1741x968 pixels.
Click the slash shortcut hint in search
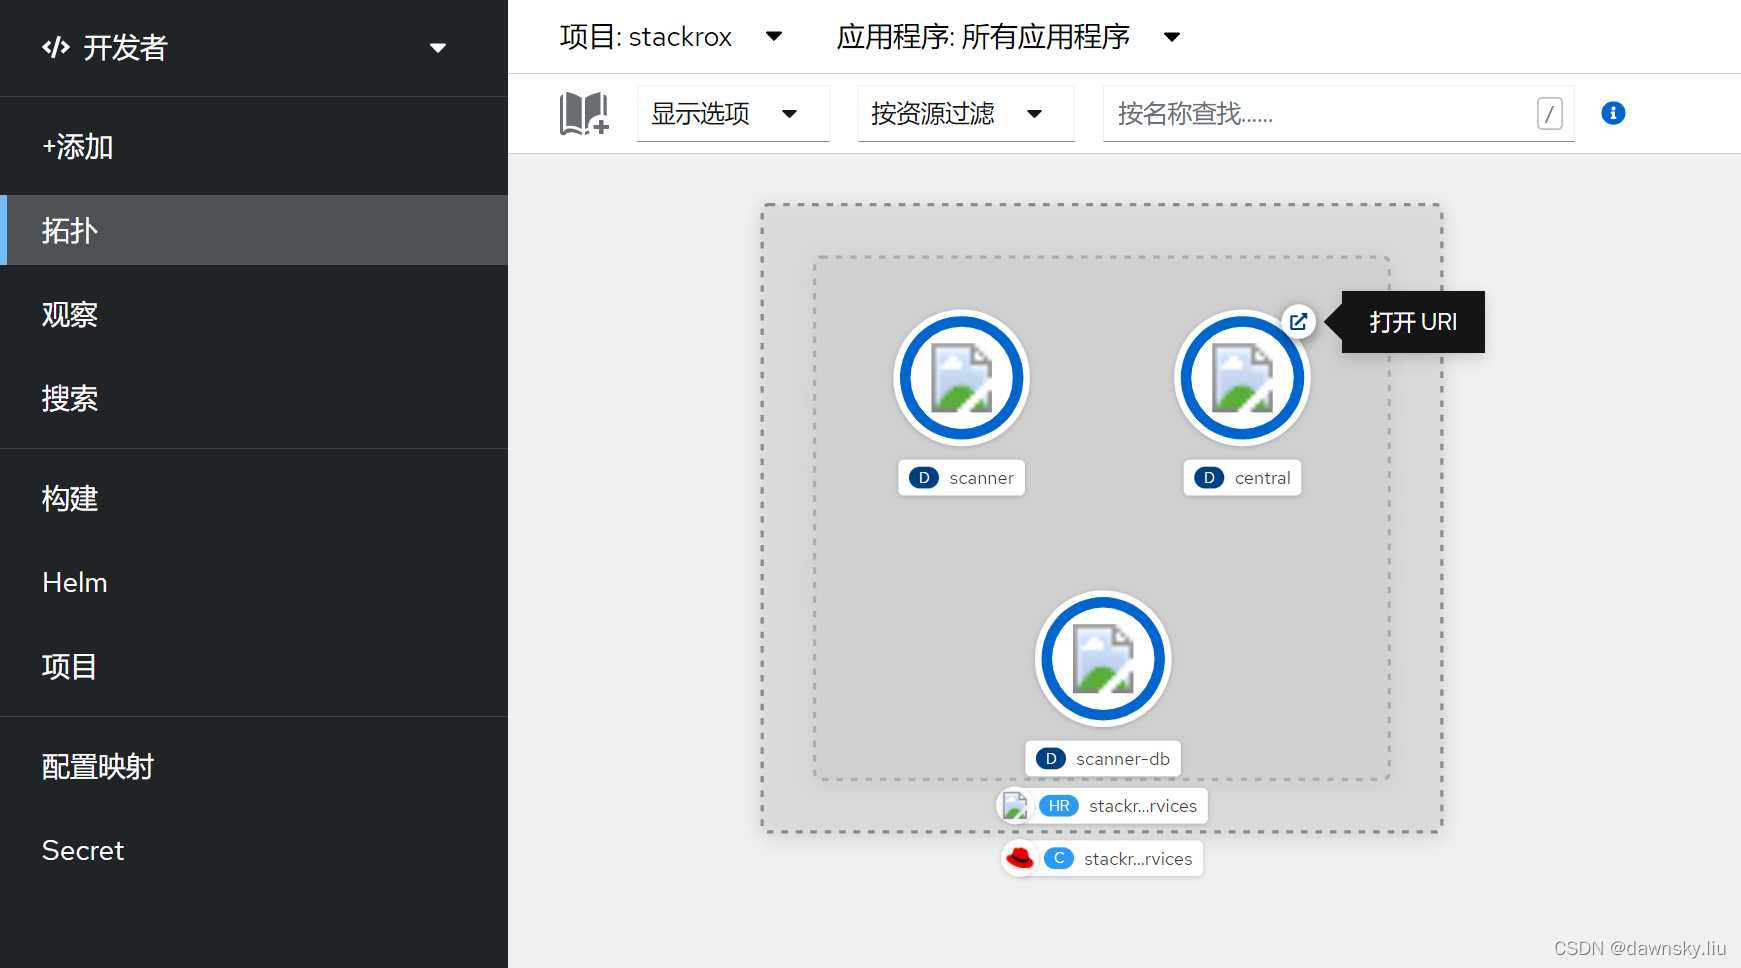[1549, 113]
